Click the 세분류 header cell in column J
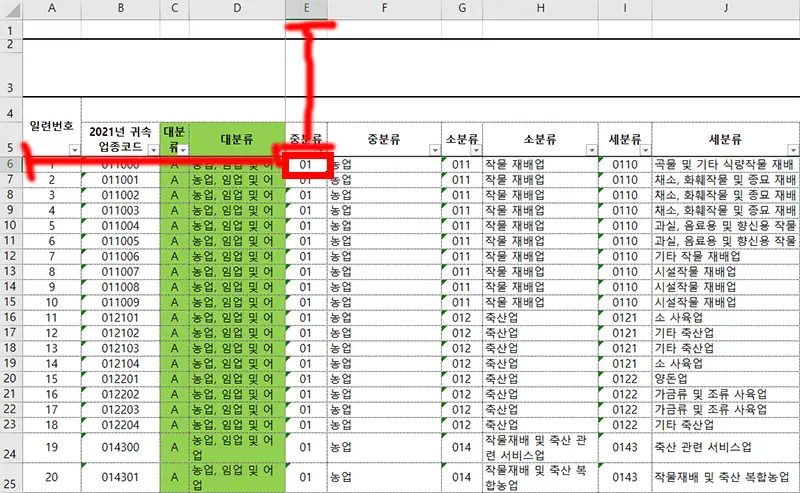The height and width of the screenshot is (493, 800). (726, 139)
